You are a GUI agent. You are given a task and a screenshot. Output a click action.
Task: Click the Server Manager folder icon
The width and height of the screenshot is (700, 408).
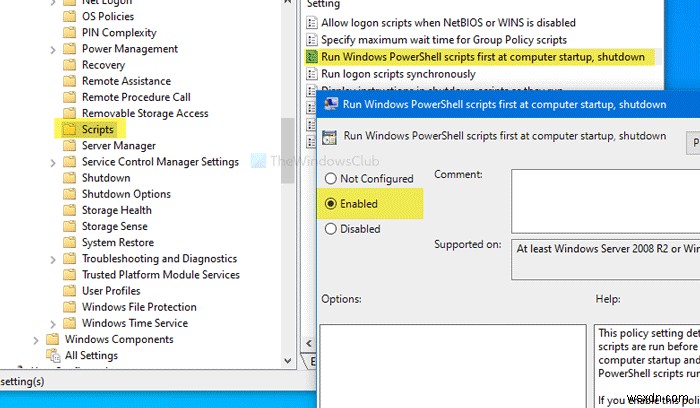click(x=69, y=145)
